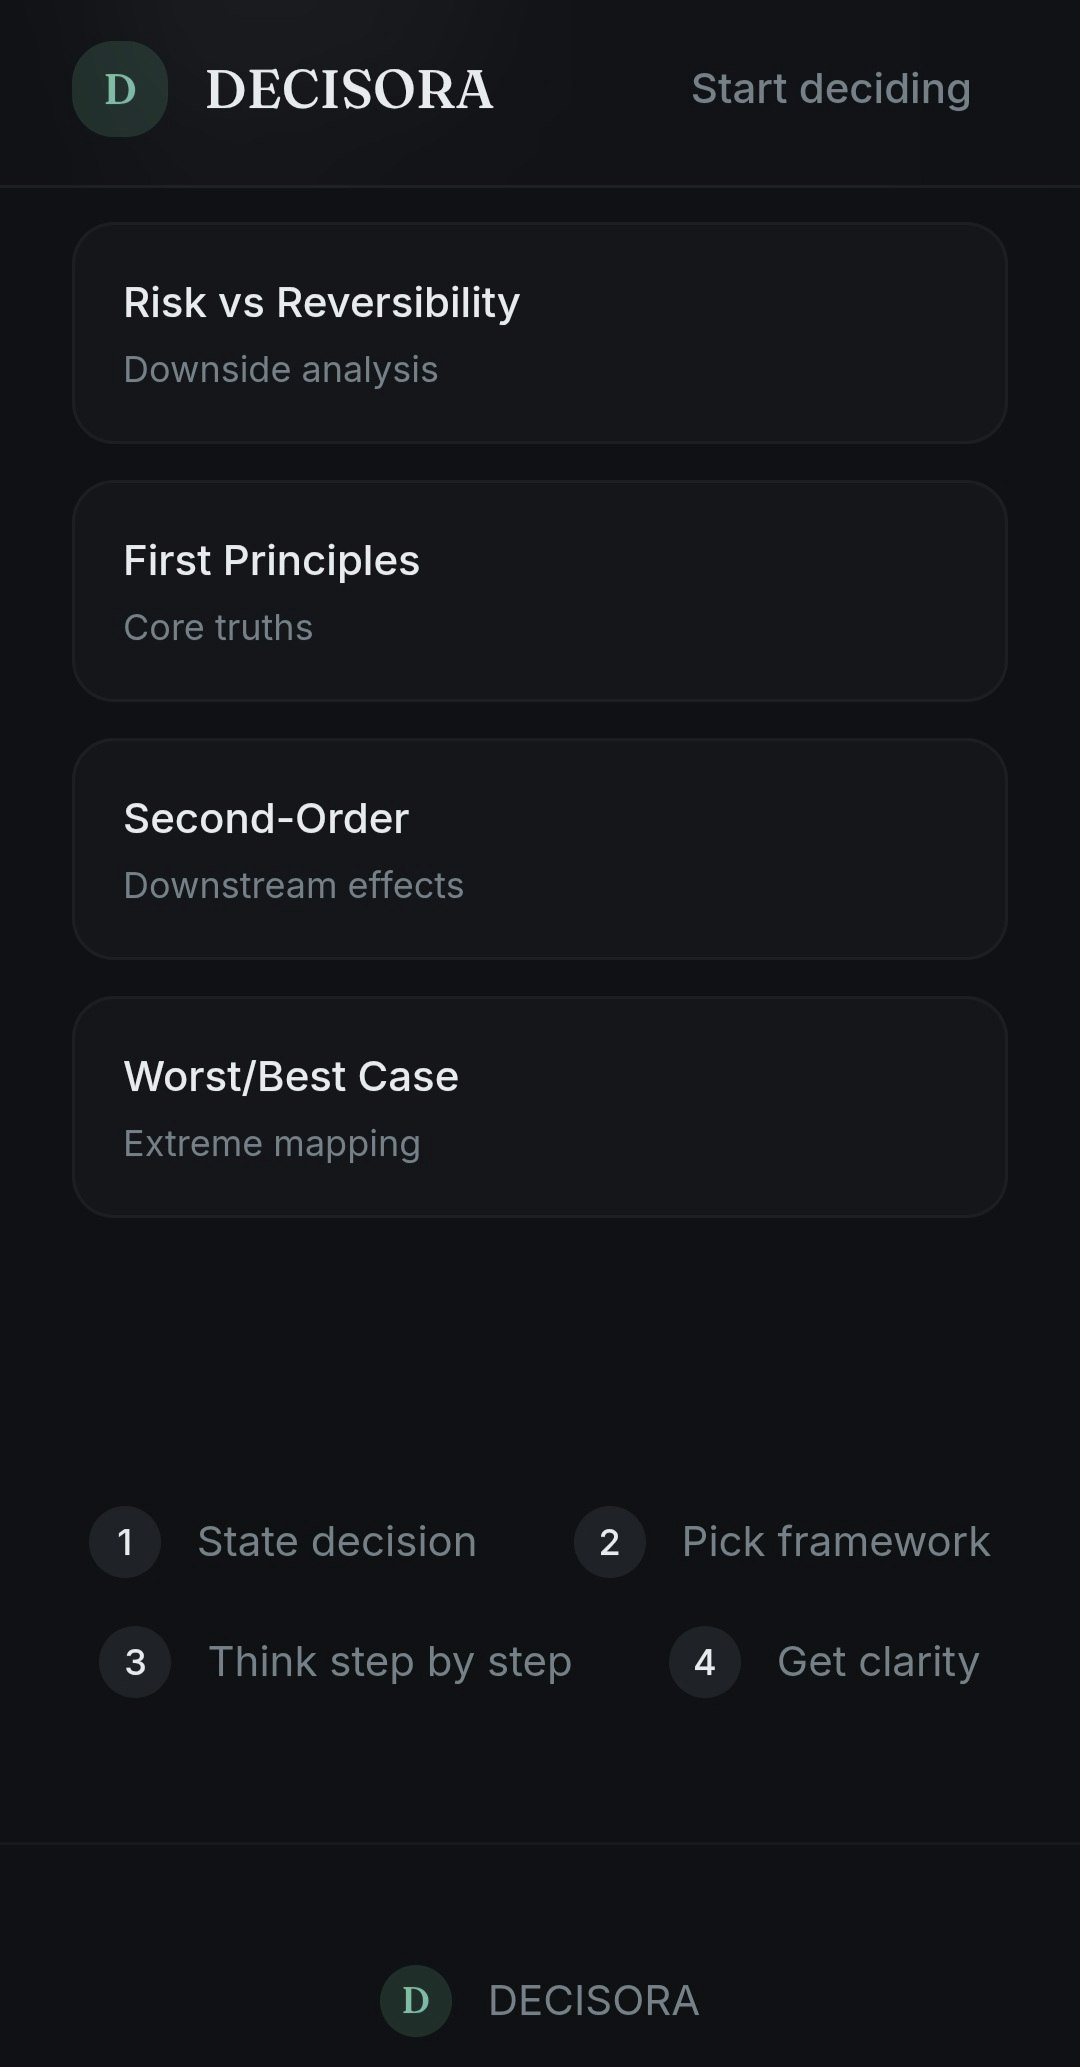
Task: Click the footer D logo icon
Action: pyautogui.click(x=415, y=2001)
